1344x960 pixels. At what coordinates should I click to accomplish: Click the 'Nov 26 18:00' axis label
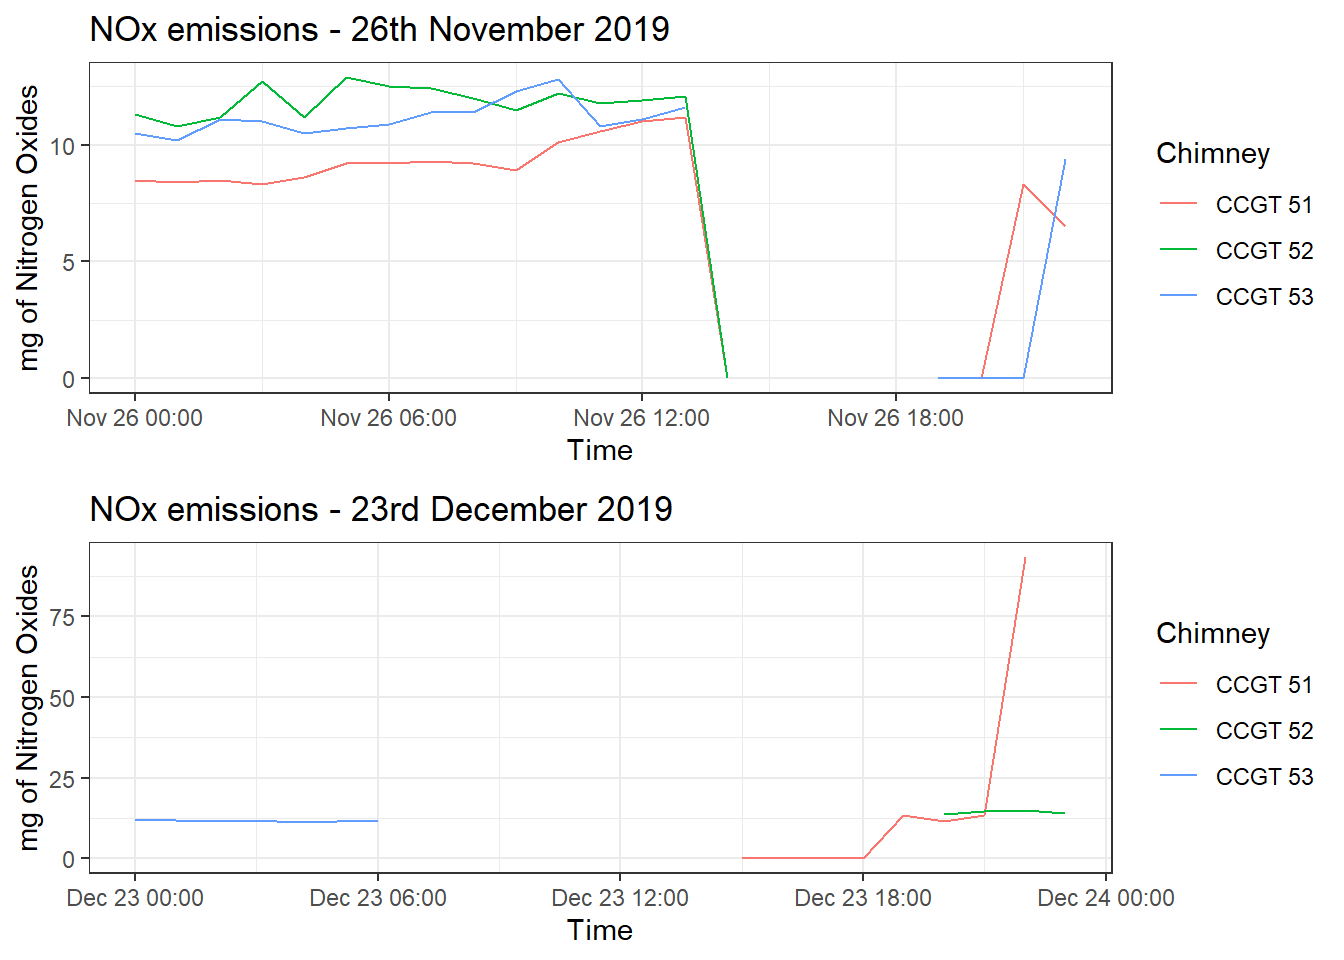896,418
